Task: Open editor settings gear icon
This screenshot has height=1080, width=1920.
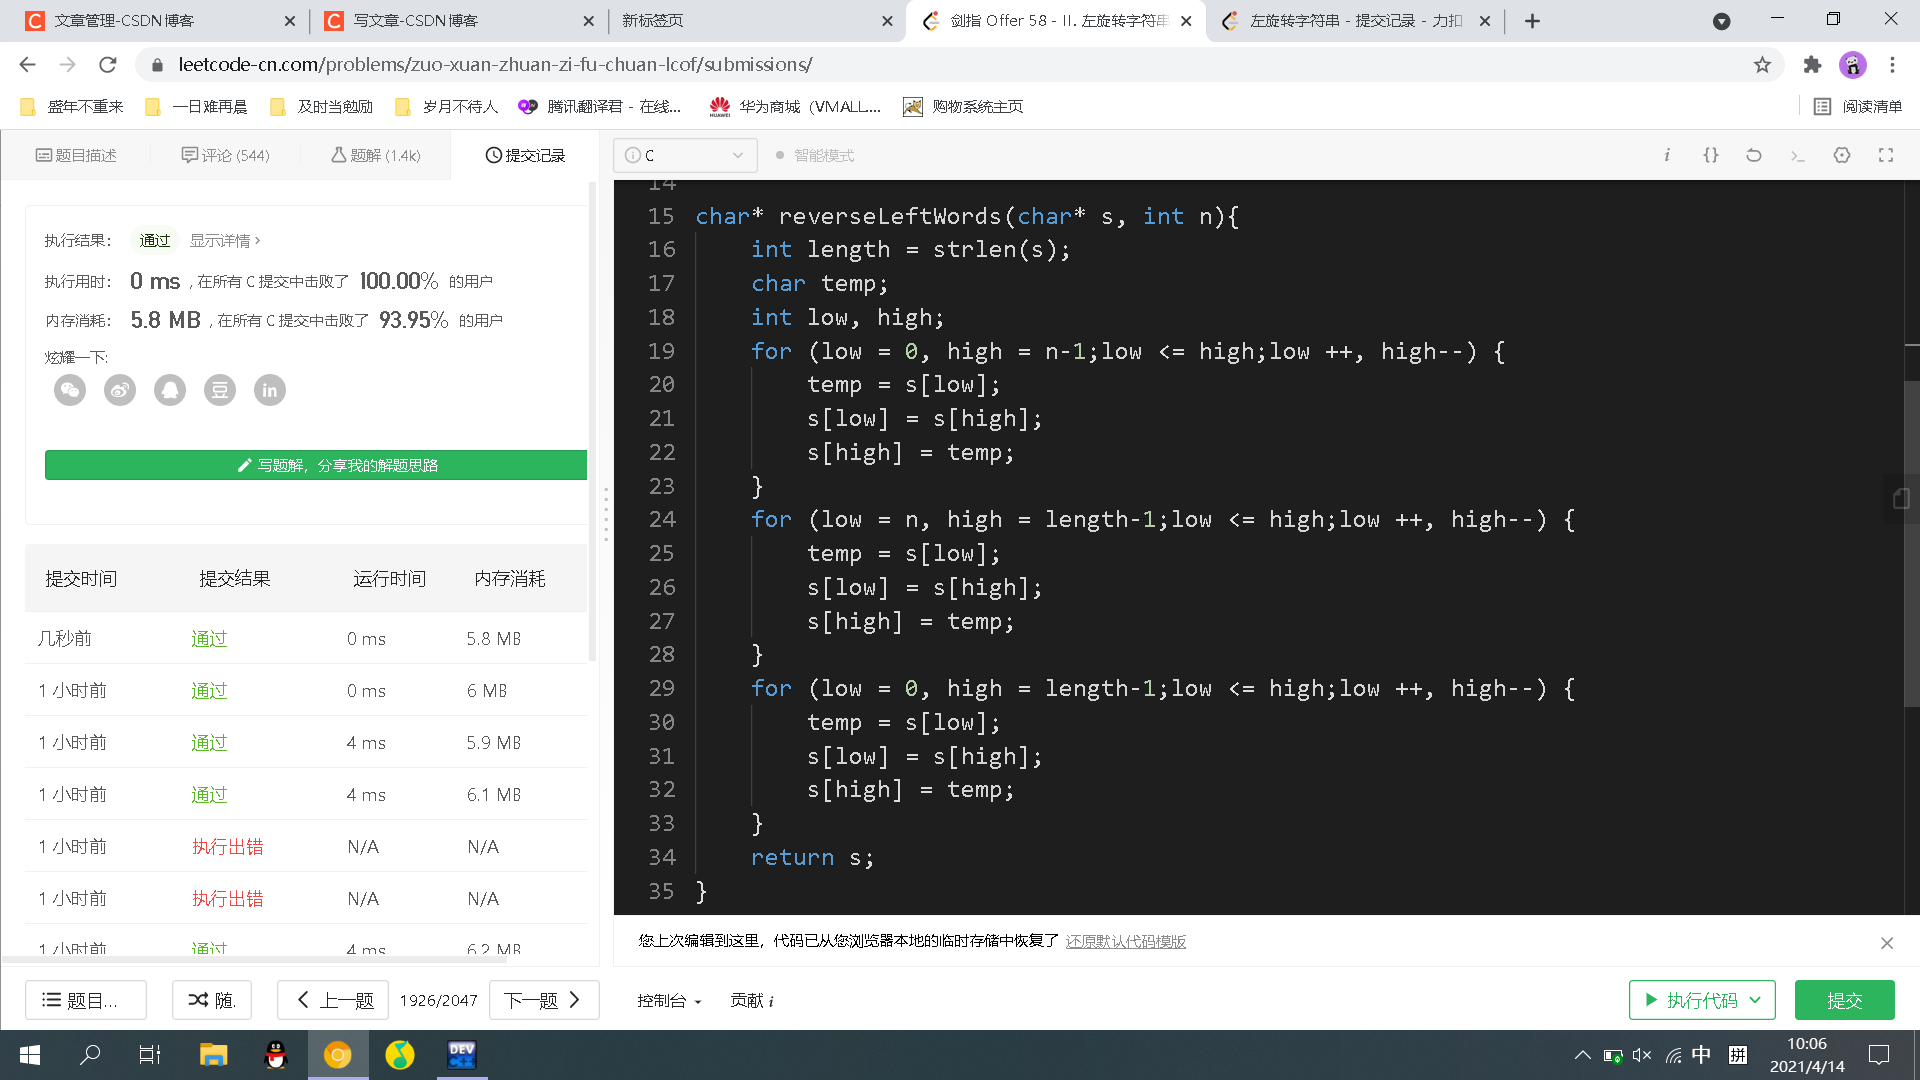Action: 1842,155
